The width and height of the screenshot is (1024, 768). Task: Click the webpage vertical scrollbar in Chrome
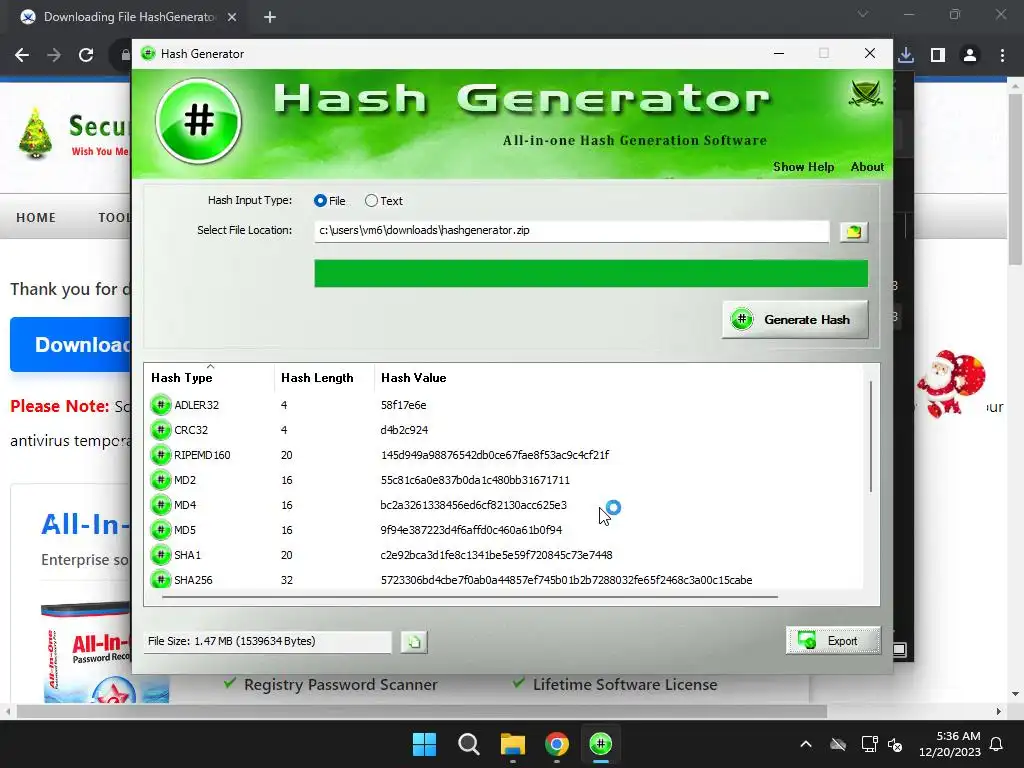coord(1016,180)
